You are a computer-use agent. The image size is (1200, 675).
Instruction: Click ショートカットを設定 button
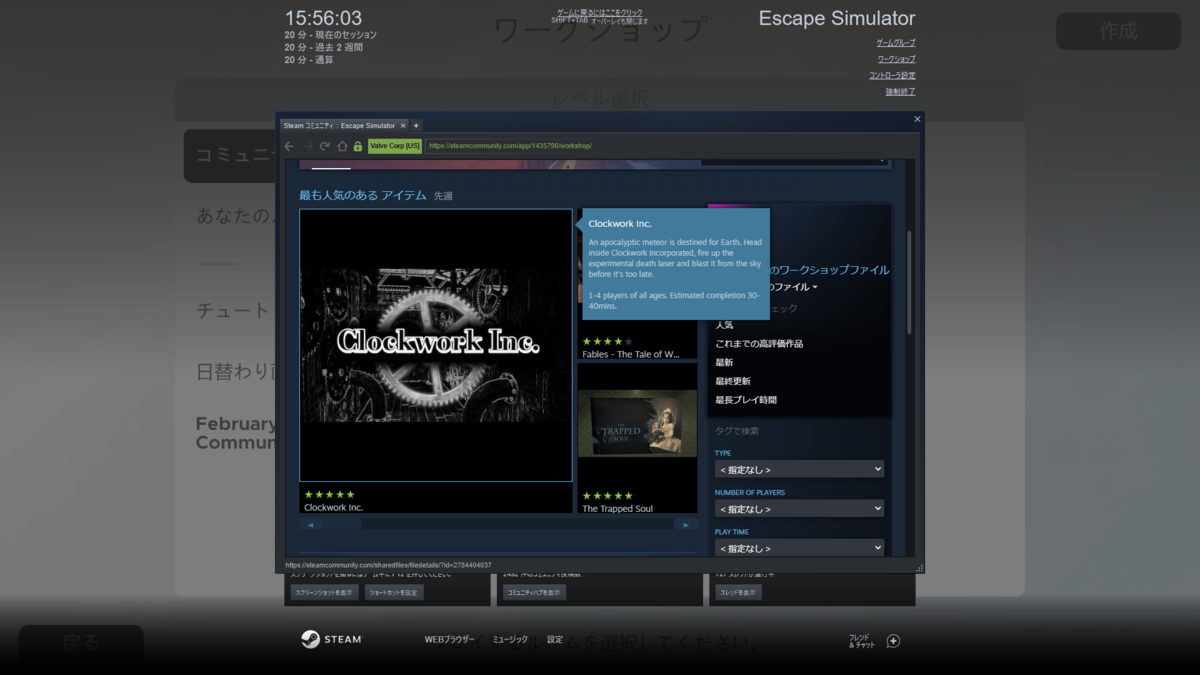[x=393, y=592]
